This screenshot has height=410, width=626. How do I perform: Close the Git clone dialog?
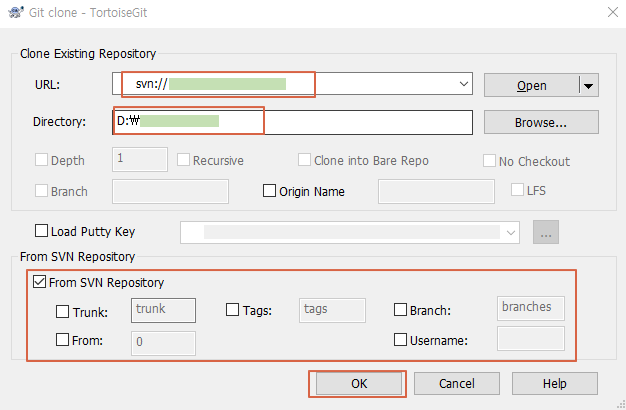(x=612, y=12)
